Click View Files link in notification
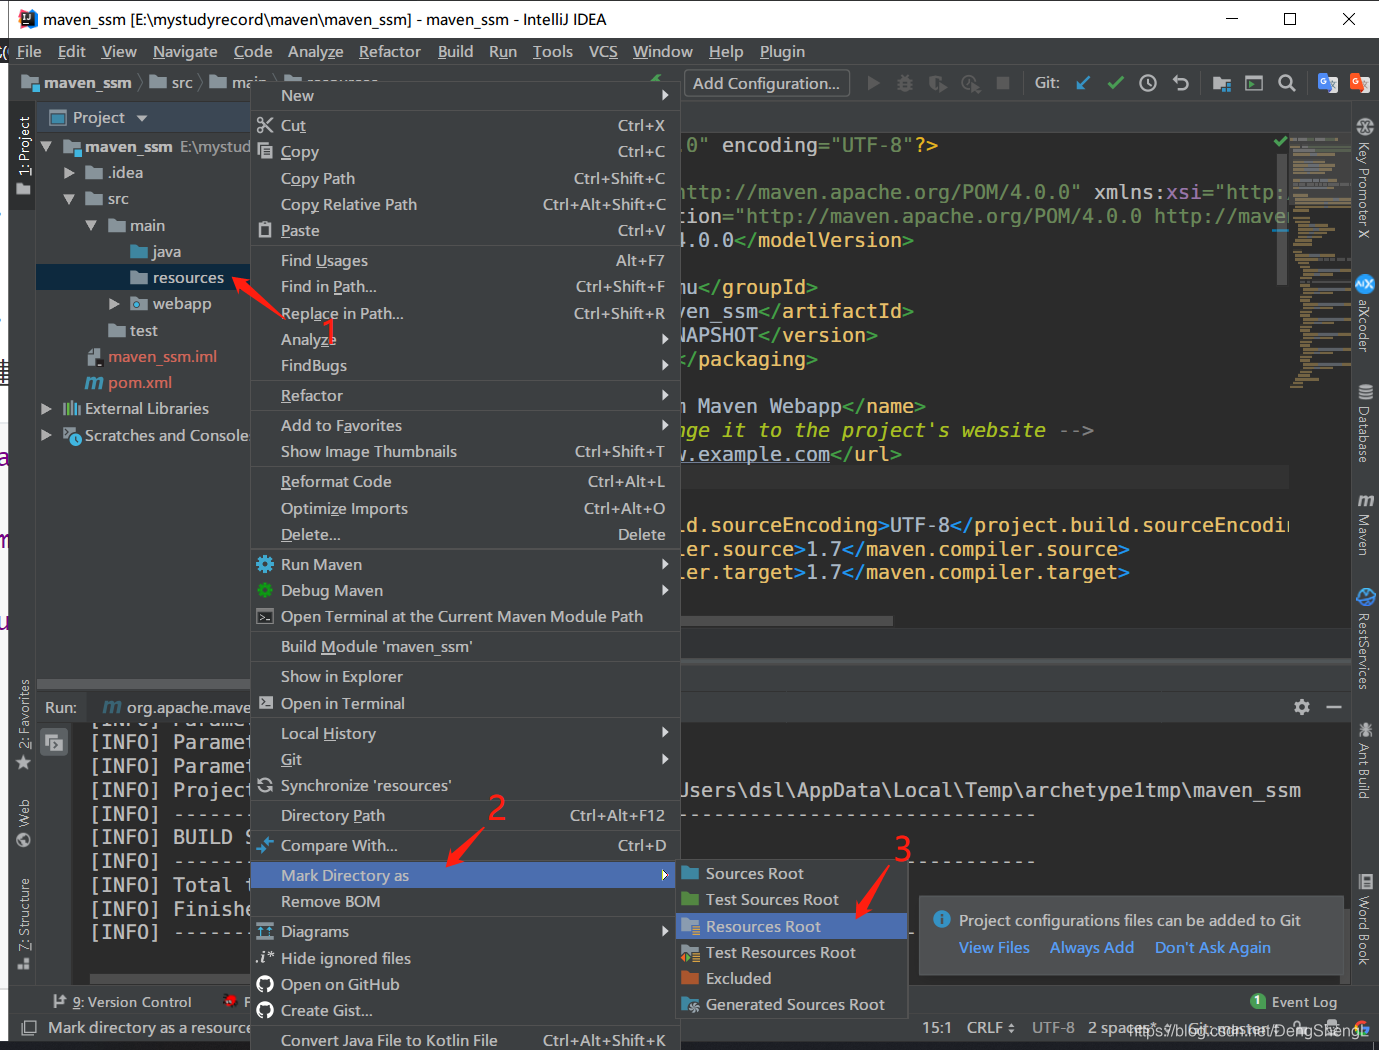The width and height of the screenshot is (1379, 1050). pos(994,948)
